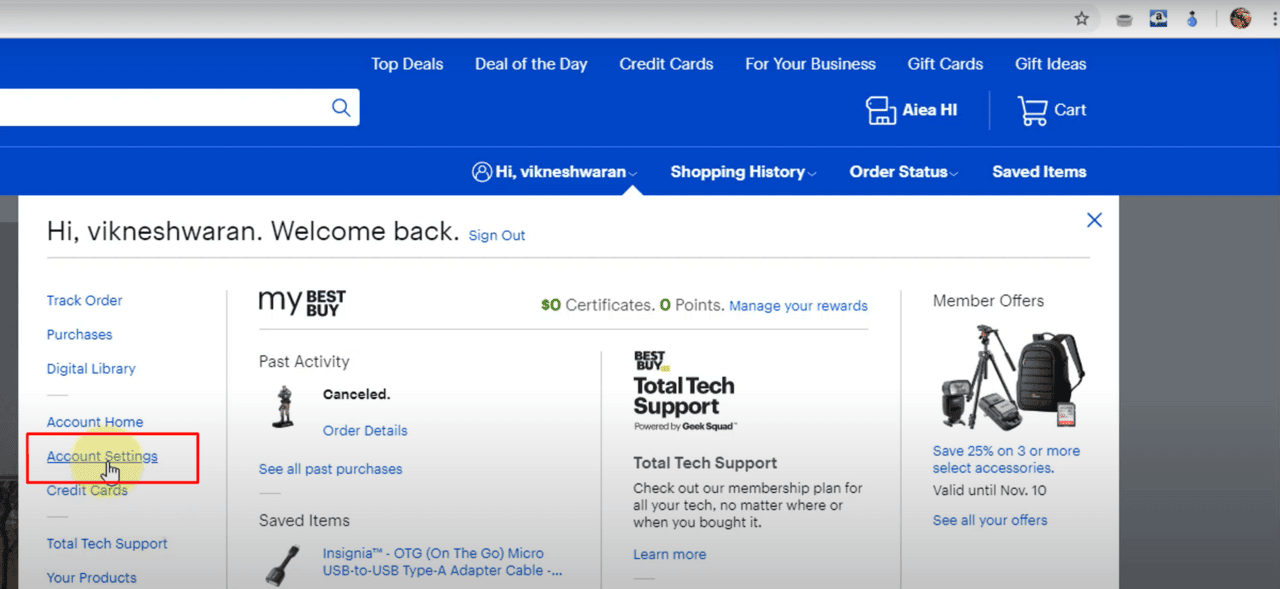
Task: Click the bookmark star icon
Action: point(1081,18)
